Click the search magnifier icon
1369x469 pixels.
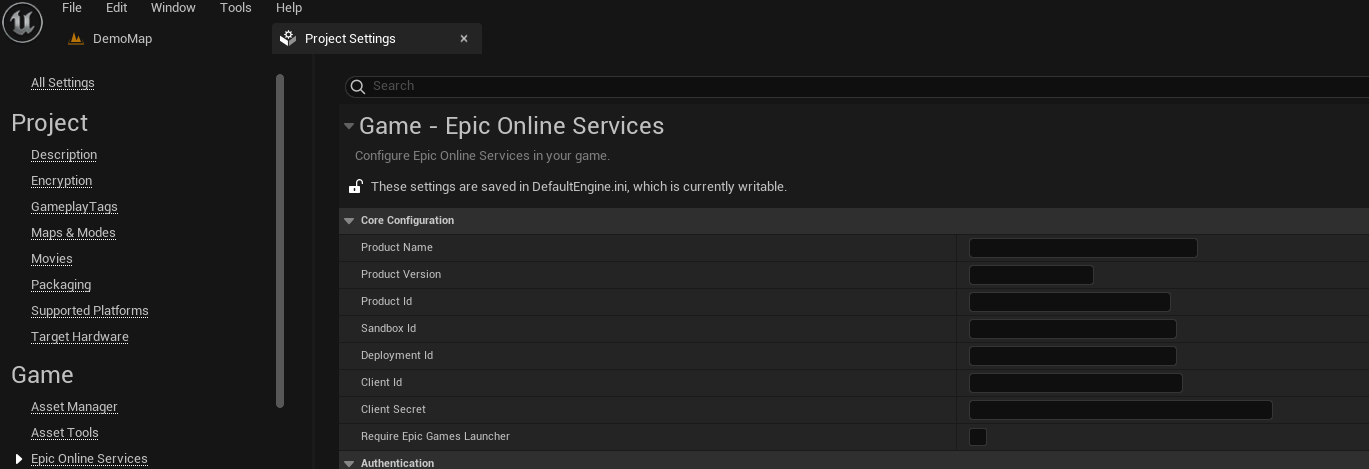coord(358,86)
